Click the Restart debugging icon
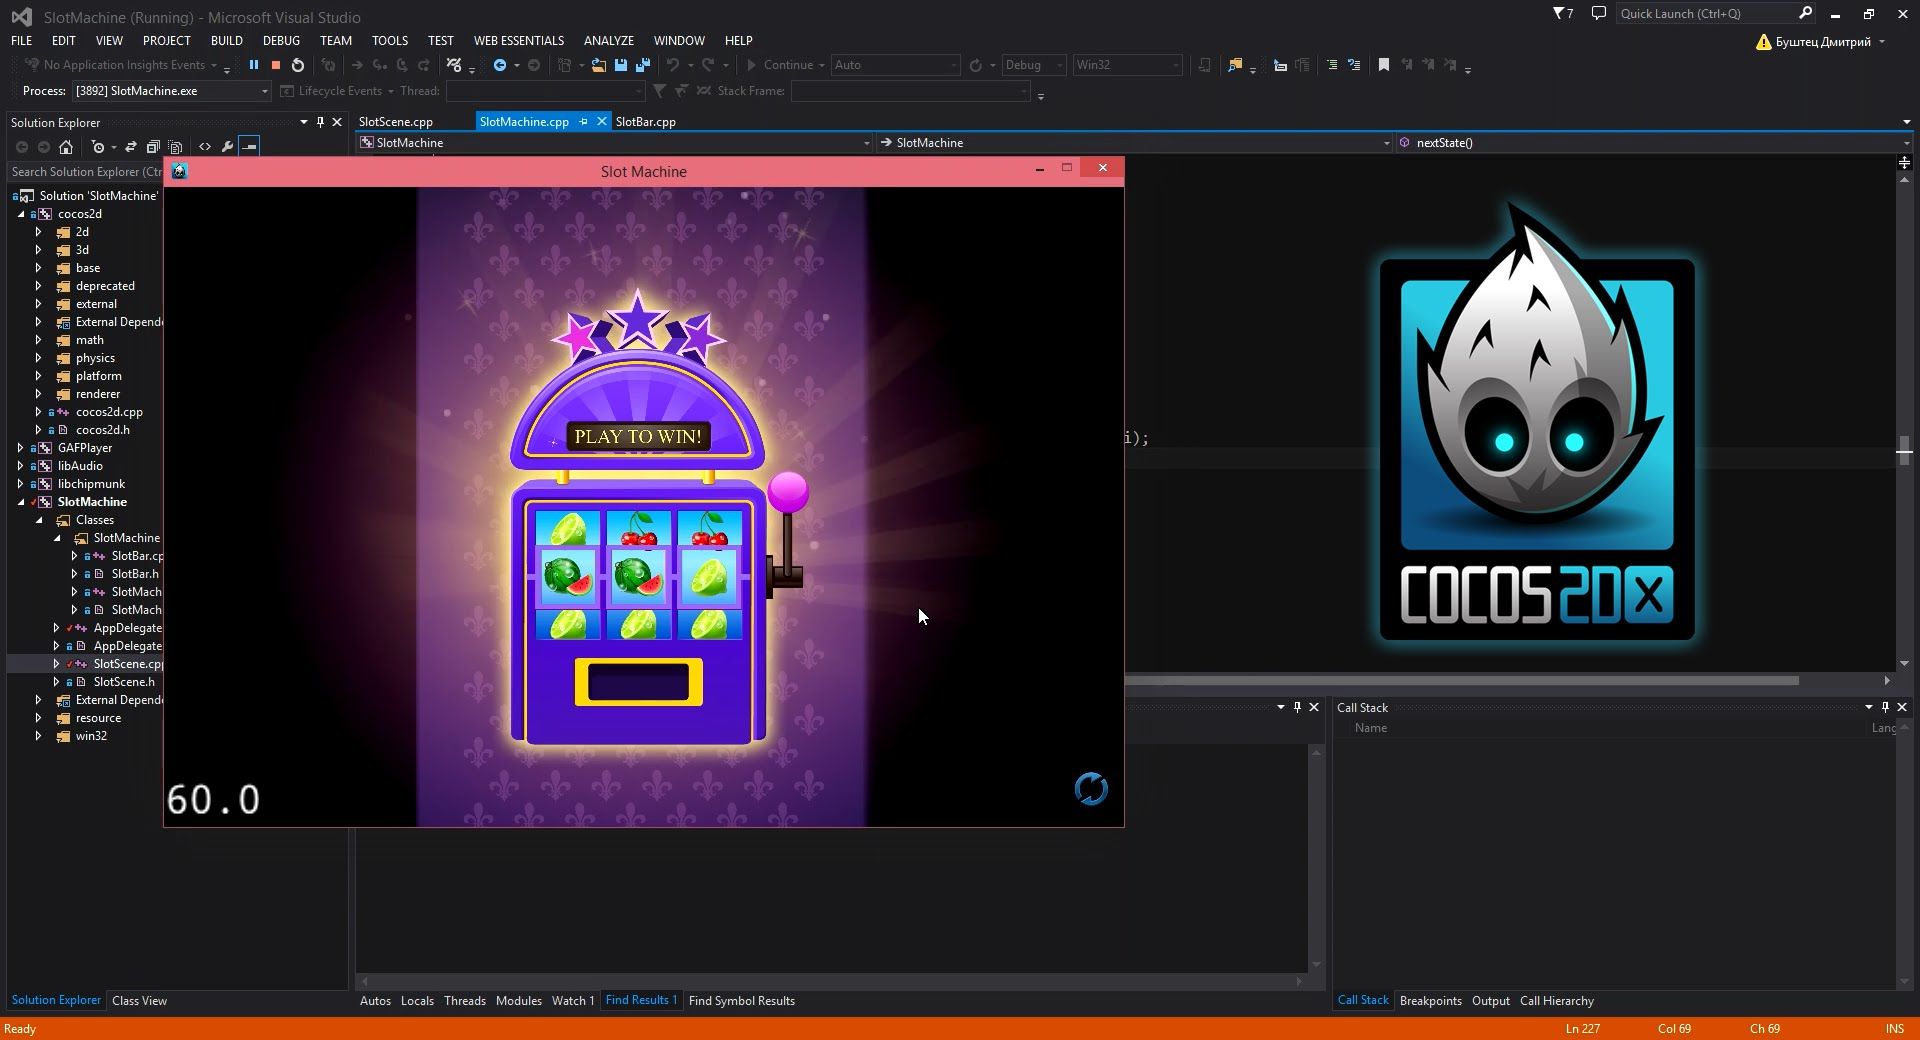1920x1040 pixels. (297, 65)
